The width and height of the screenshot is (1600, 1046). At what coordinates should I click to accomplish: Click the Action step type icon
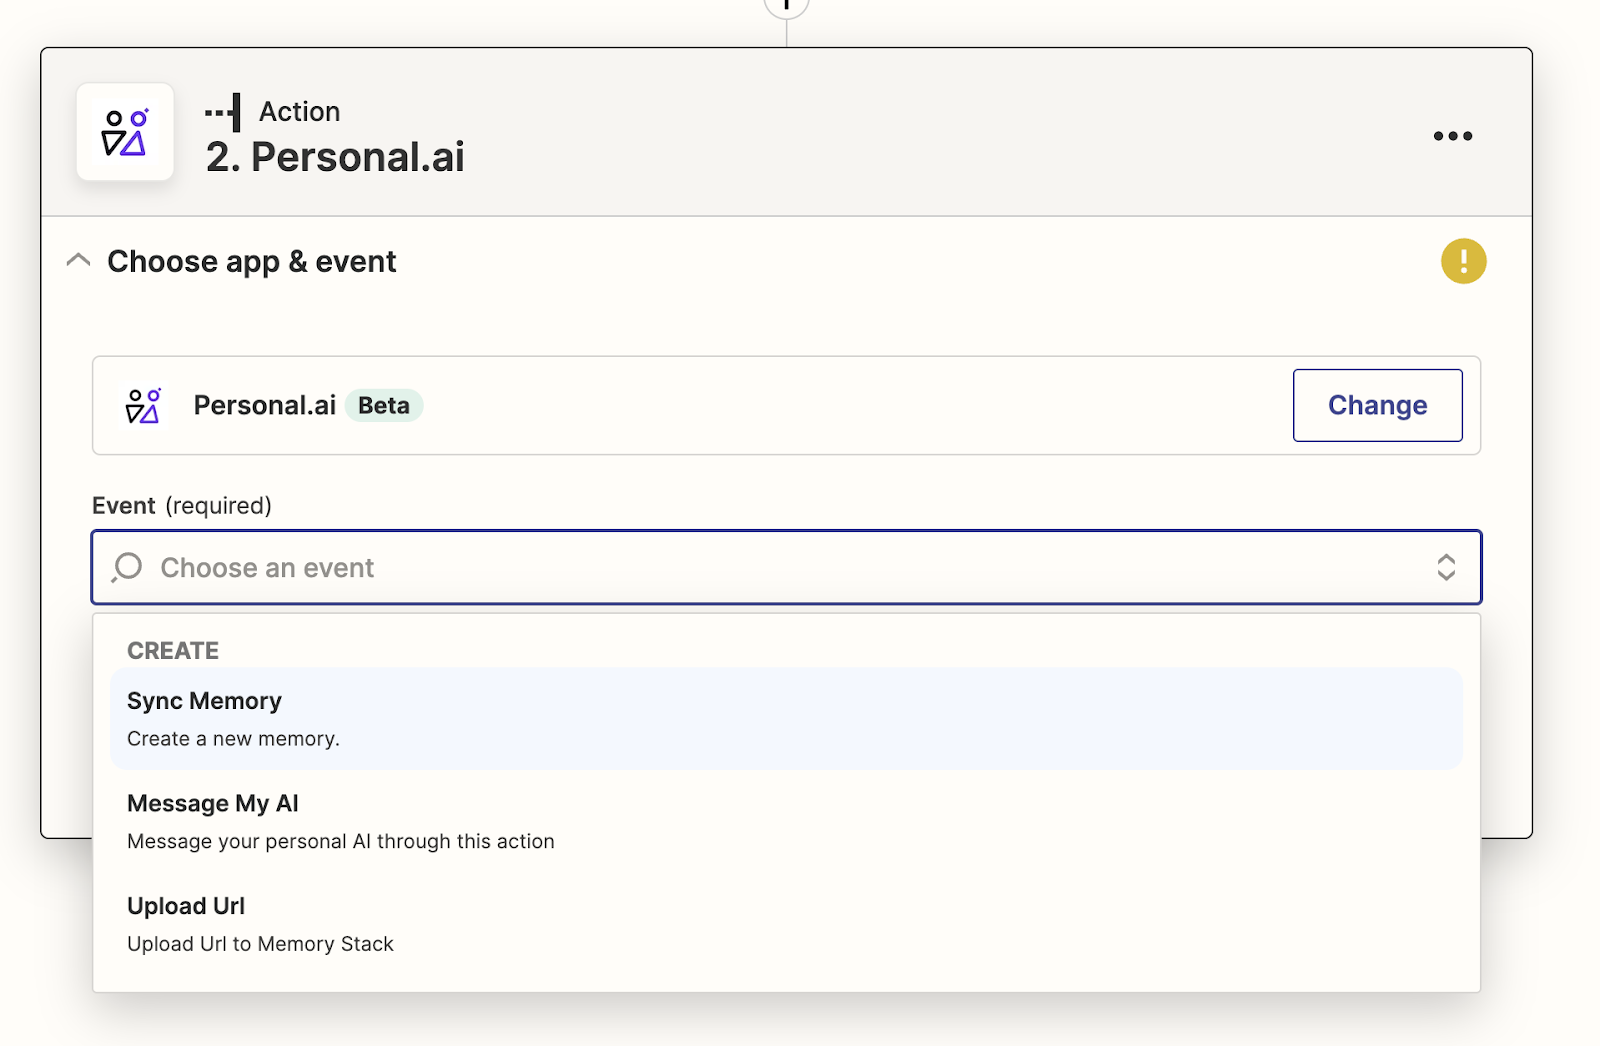[223, 112]
